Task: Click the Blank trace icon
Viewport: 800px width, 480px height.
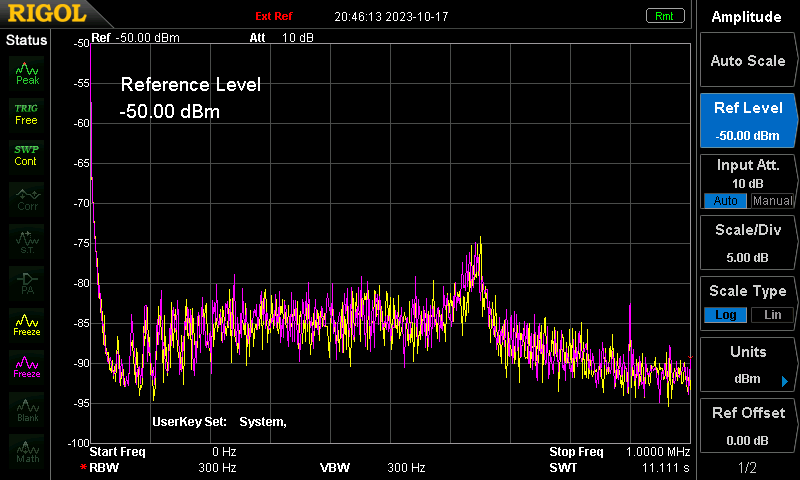Action: pos(27,410)
